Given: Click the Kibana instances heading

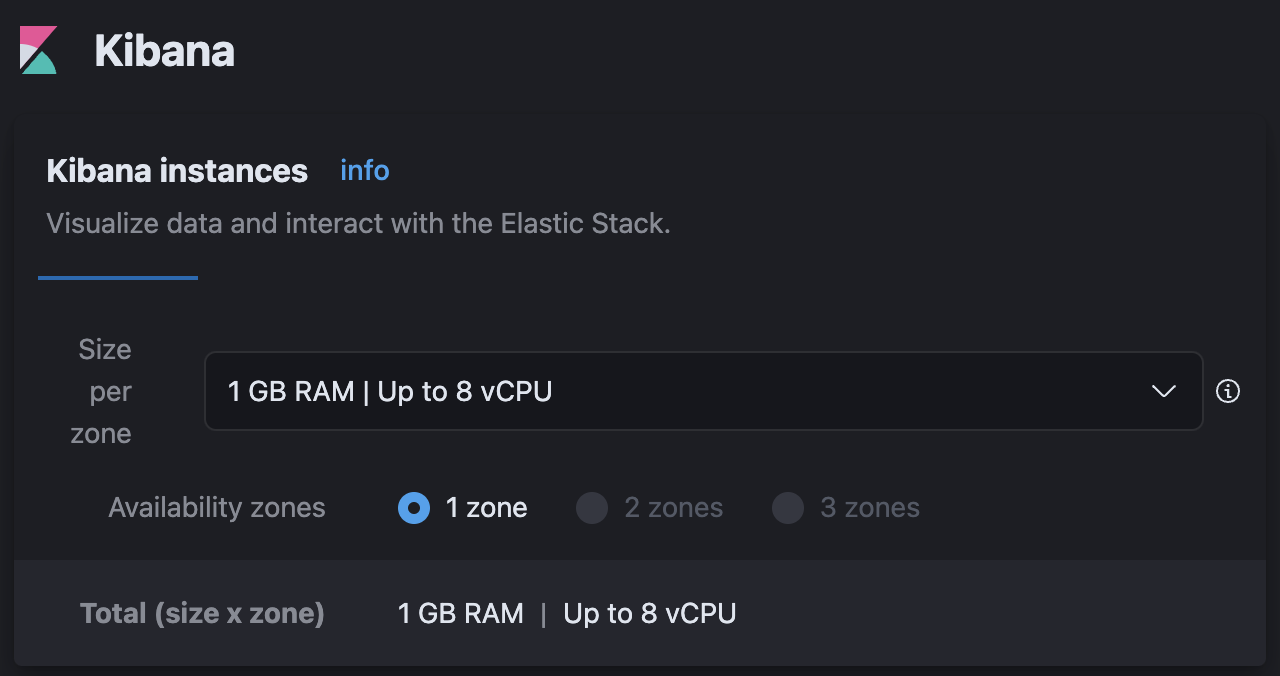Looking at the screenshot, I should coord(177,171).
